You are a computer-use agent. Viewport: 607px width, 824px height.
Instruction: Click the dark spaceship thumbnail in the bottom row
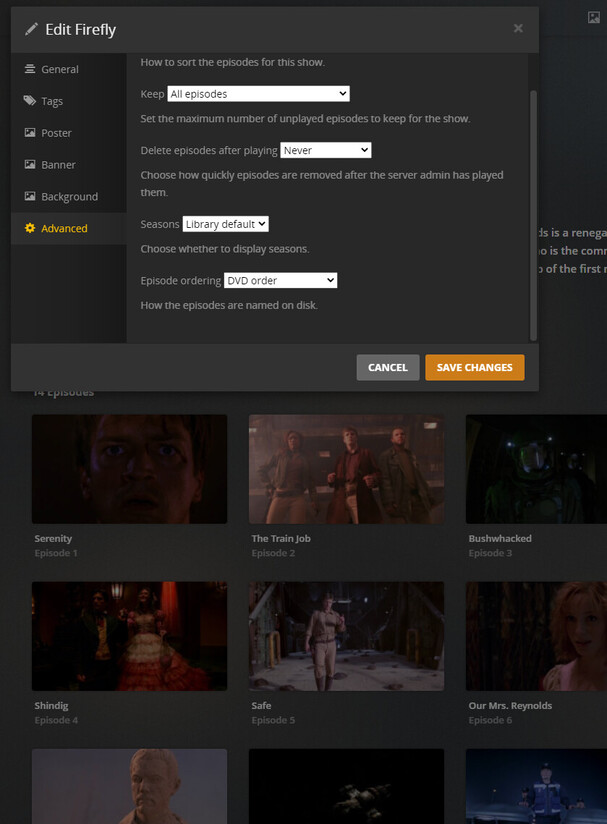click(346, 786)
